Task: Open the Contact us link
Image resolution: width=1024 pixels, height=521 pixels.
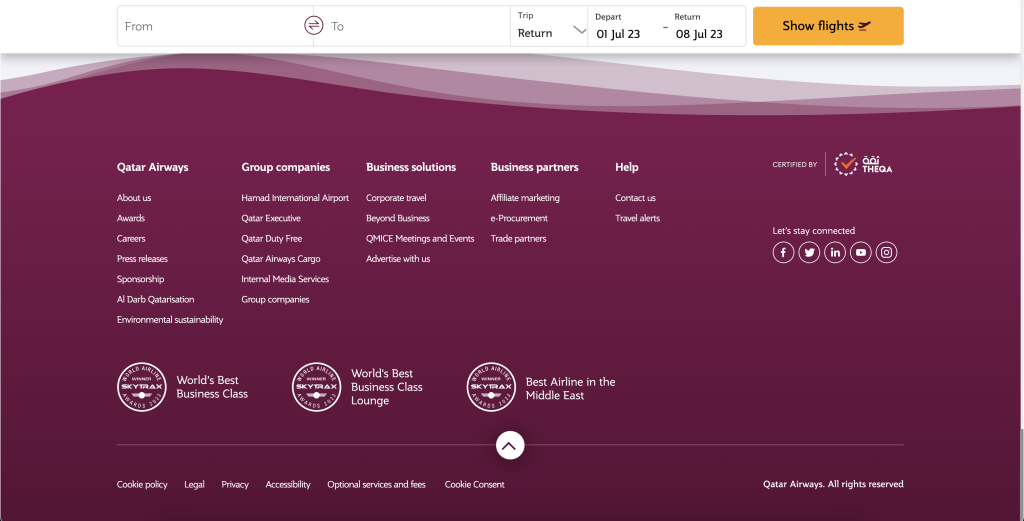Action: 635,198
